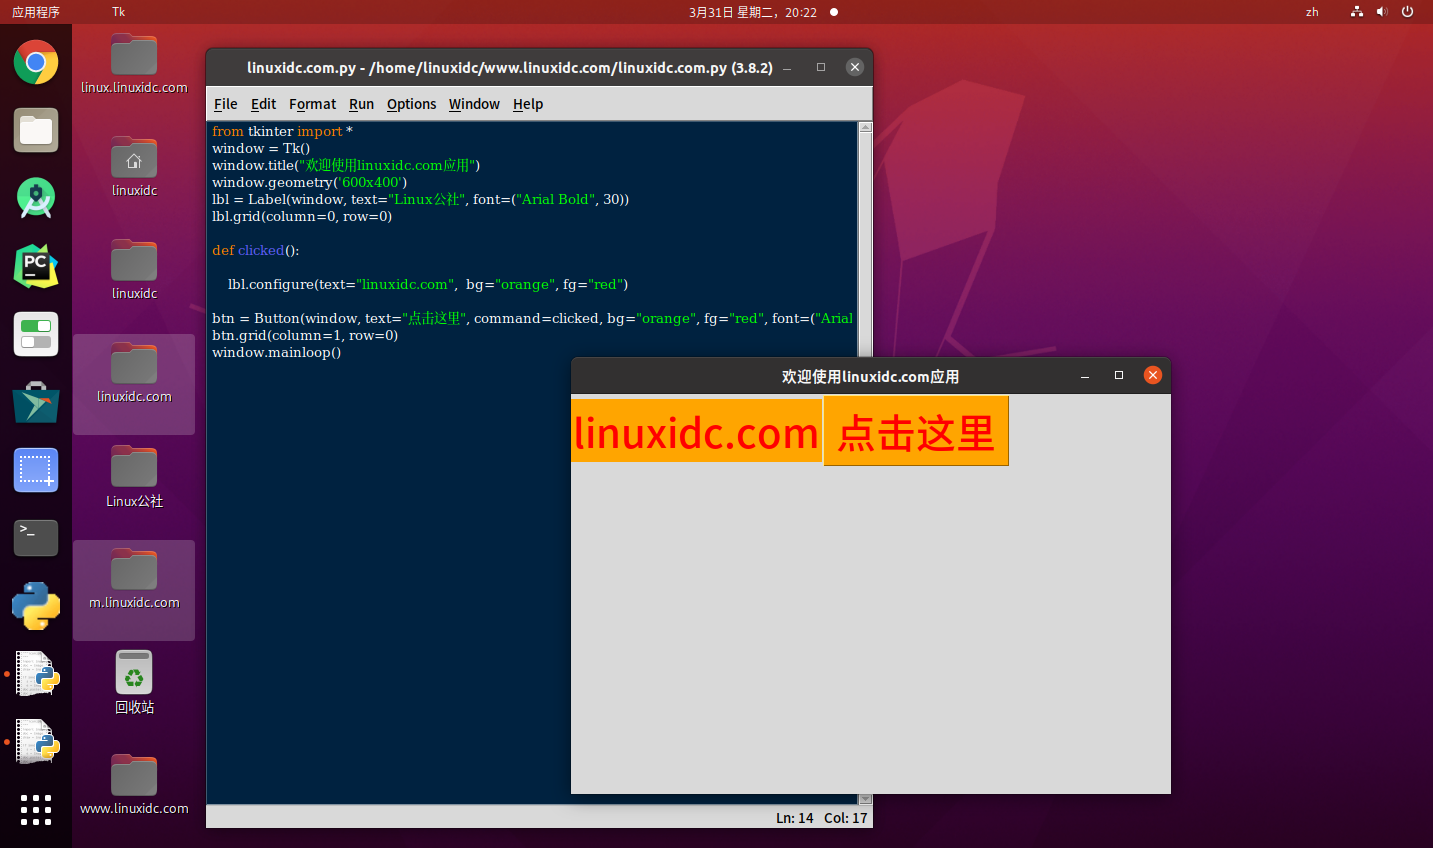Launch the Screenshot tool from the dock
The height and width of the screenshot is (848, 1433).
pyautogui.click(x=36, y=470)
